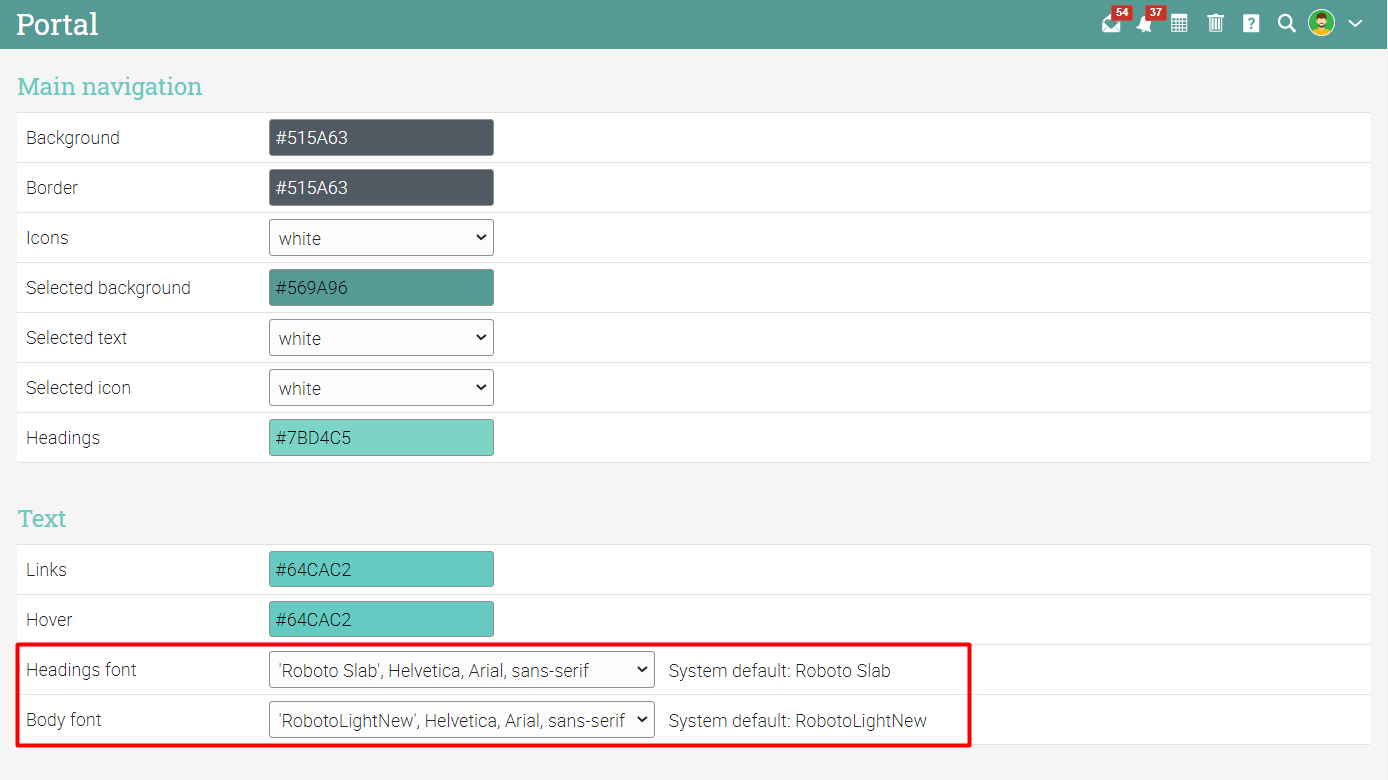Open the help question mark icon
The width and height of the screenshot is (1388, 780).
tap(1251, 23)
